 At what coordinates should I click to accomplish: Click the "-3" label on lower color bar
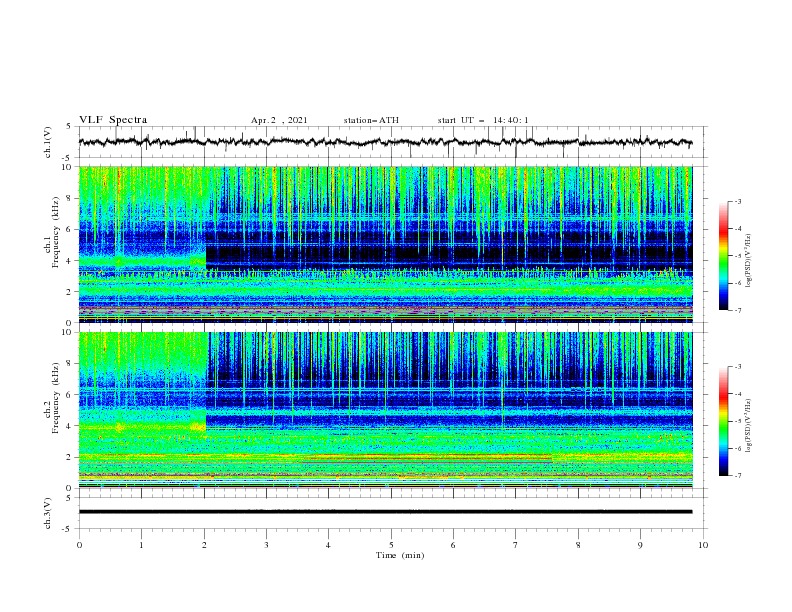[x=738, y=367]
